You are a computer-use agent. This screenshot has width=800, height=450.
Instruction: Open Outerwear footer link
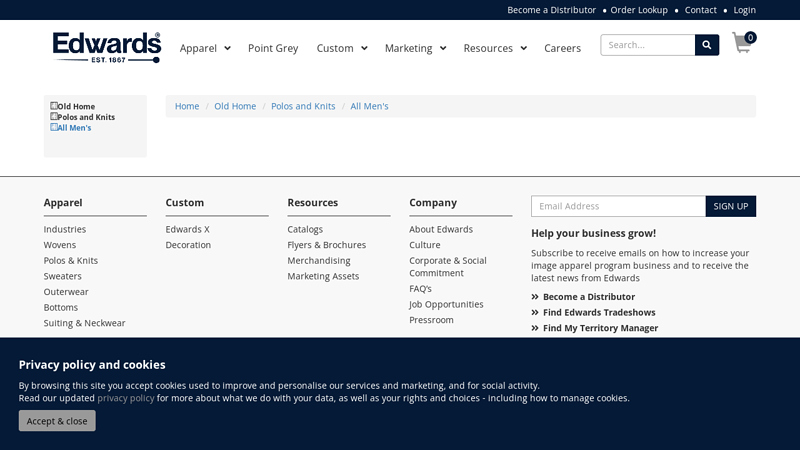click(x=66, y=292)
